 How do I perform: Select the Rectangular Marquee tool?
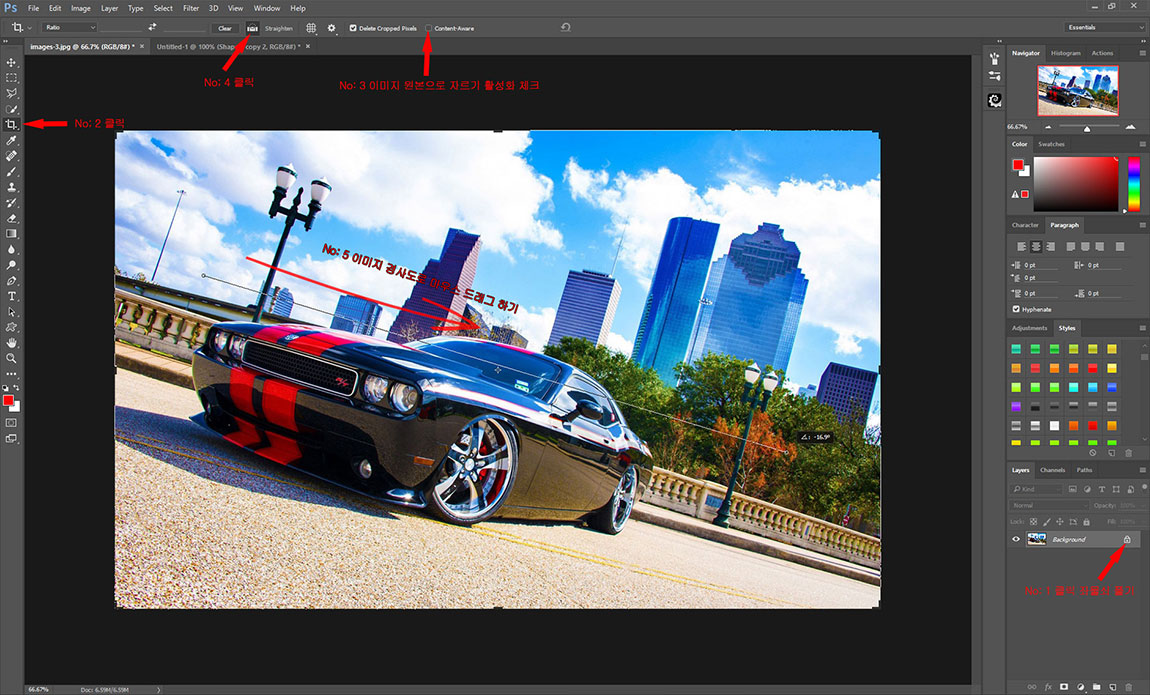tap(11, 78)
